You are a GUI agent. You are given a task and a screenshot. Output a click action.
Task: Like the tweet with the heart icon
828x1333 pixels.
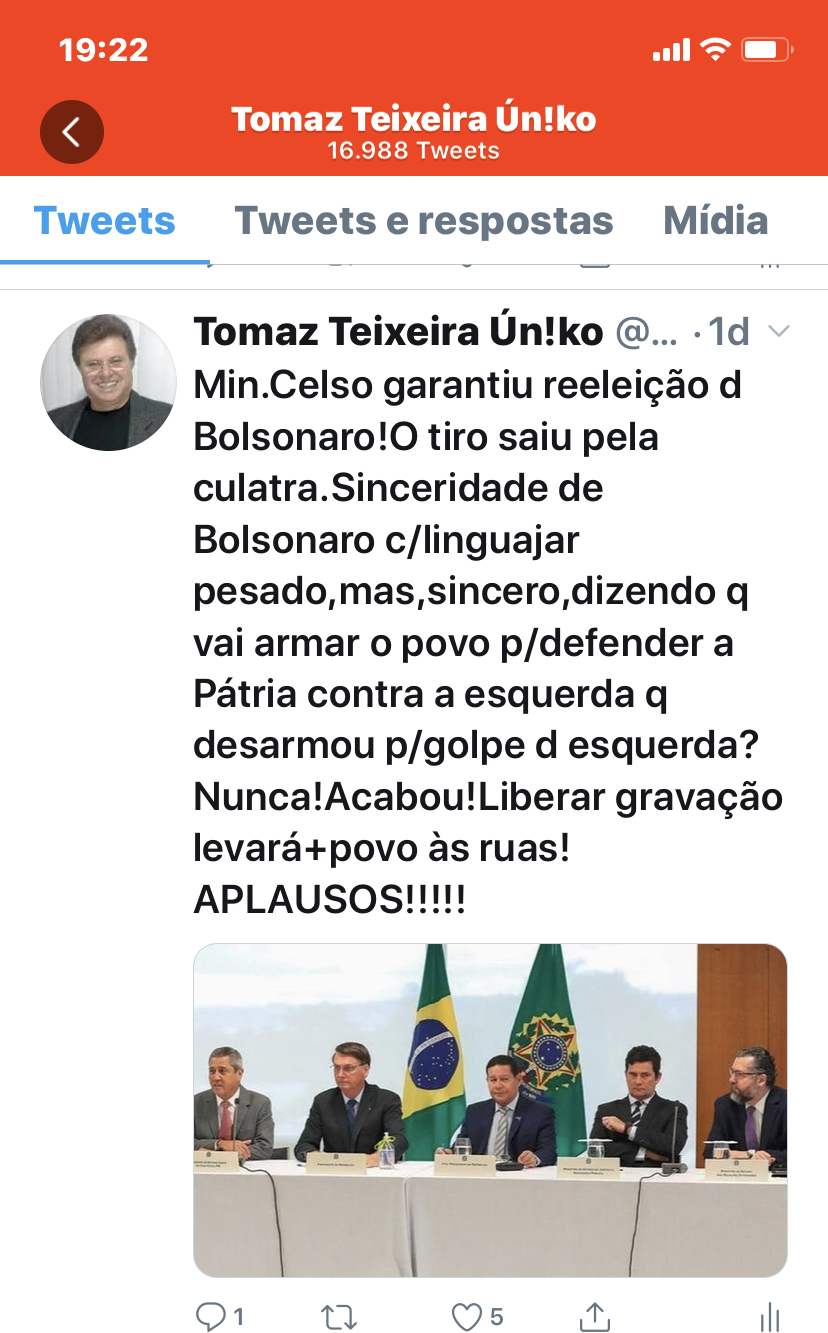coord(467,1316)
